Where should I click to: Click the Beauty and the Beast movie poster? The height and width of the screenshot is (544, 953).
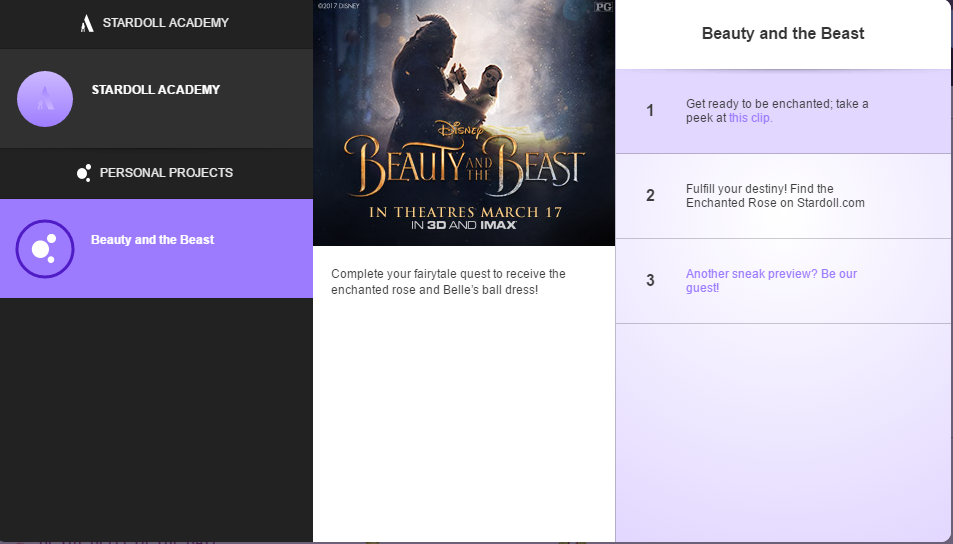click(x=464, y=123)
